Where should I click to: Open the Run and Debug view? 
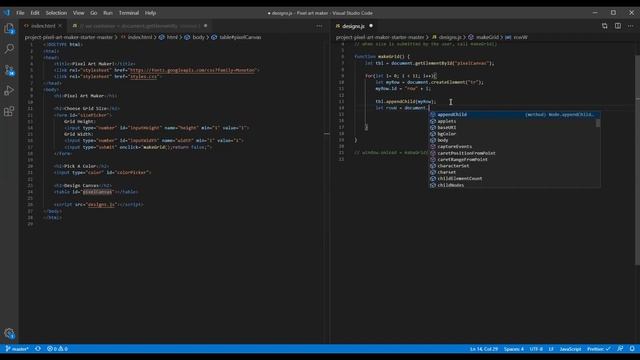[9, 91]
